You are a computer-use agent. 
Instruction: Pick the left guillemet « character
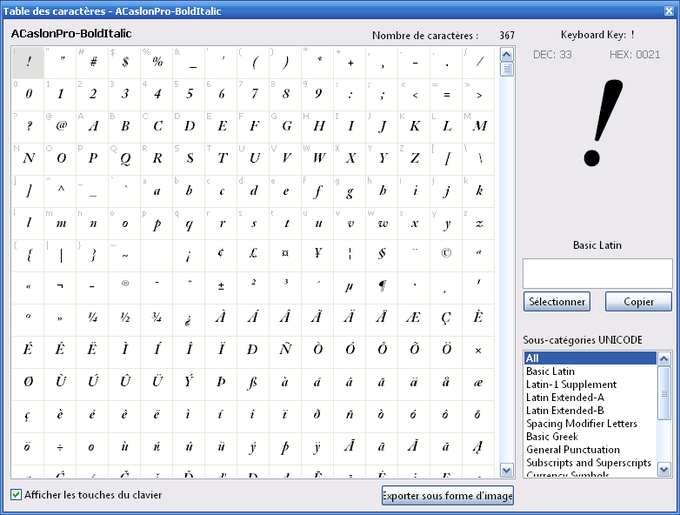coord(28,287)
